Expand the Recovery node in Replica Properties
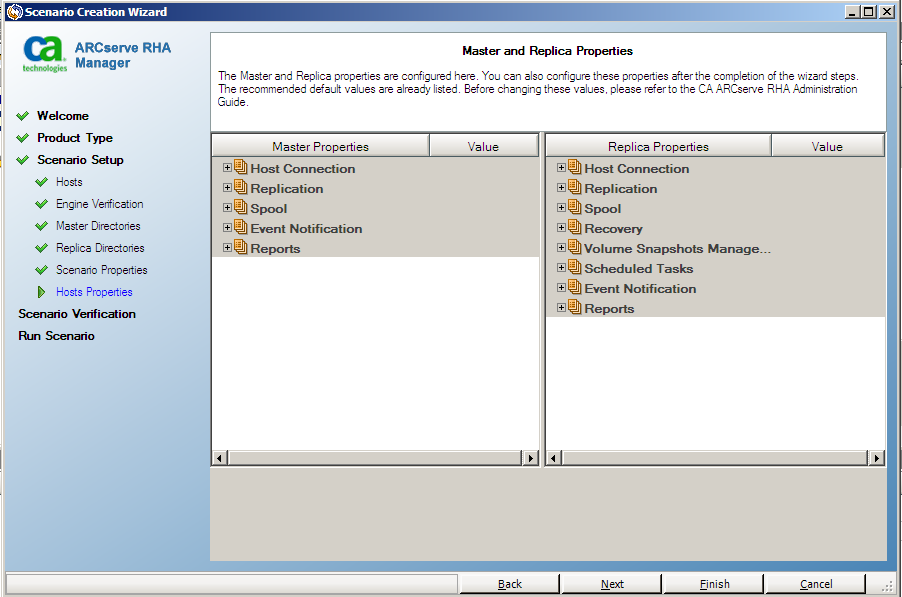This screenshot has height=597, width=902. (560, 228)
